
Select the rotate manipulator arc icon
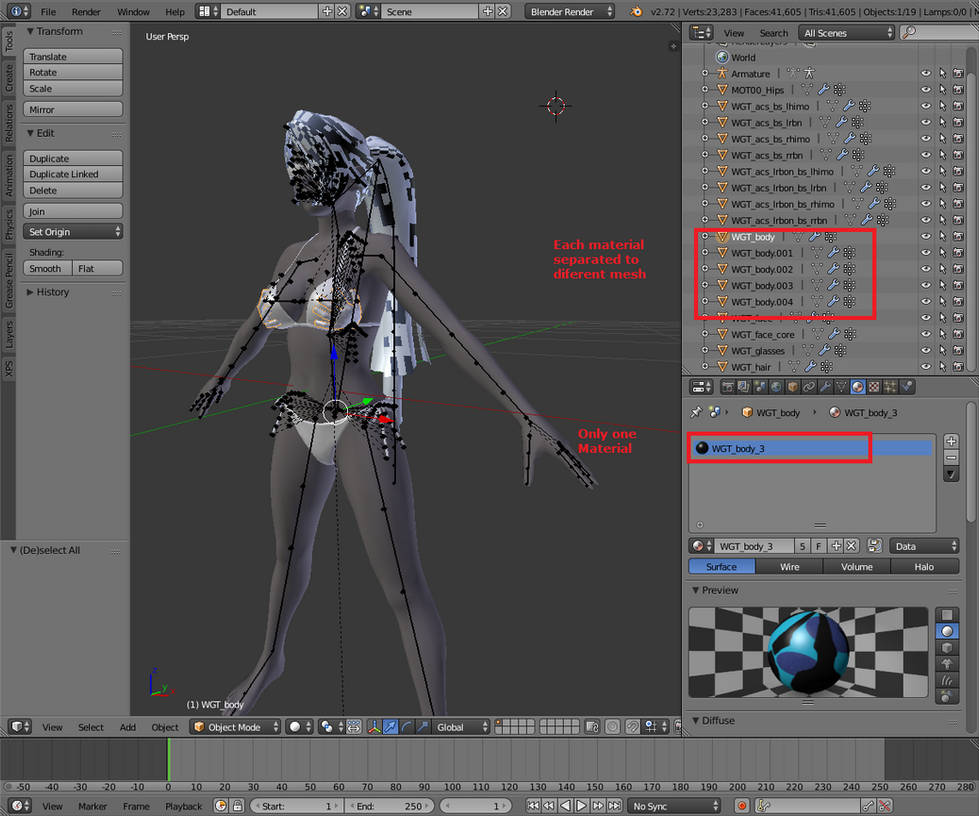coord(406,727)
